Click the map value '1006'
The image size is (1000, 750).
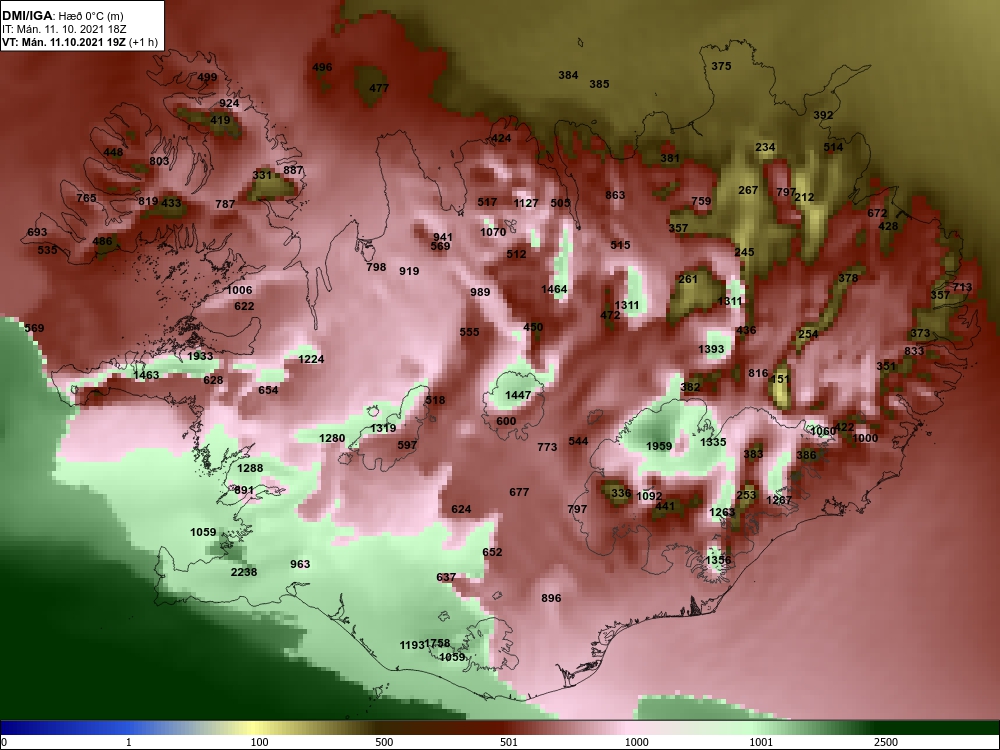pos(240,290)
